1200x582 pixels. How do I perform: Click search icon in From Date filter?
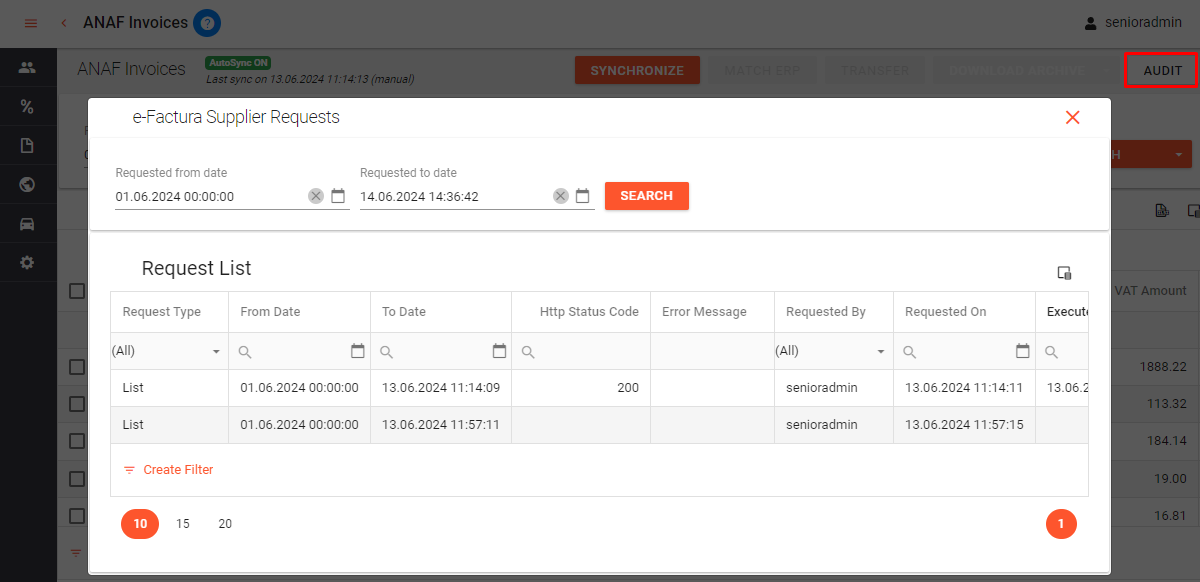click(246, 352)
